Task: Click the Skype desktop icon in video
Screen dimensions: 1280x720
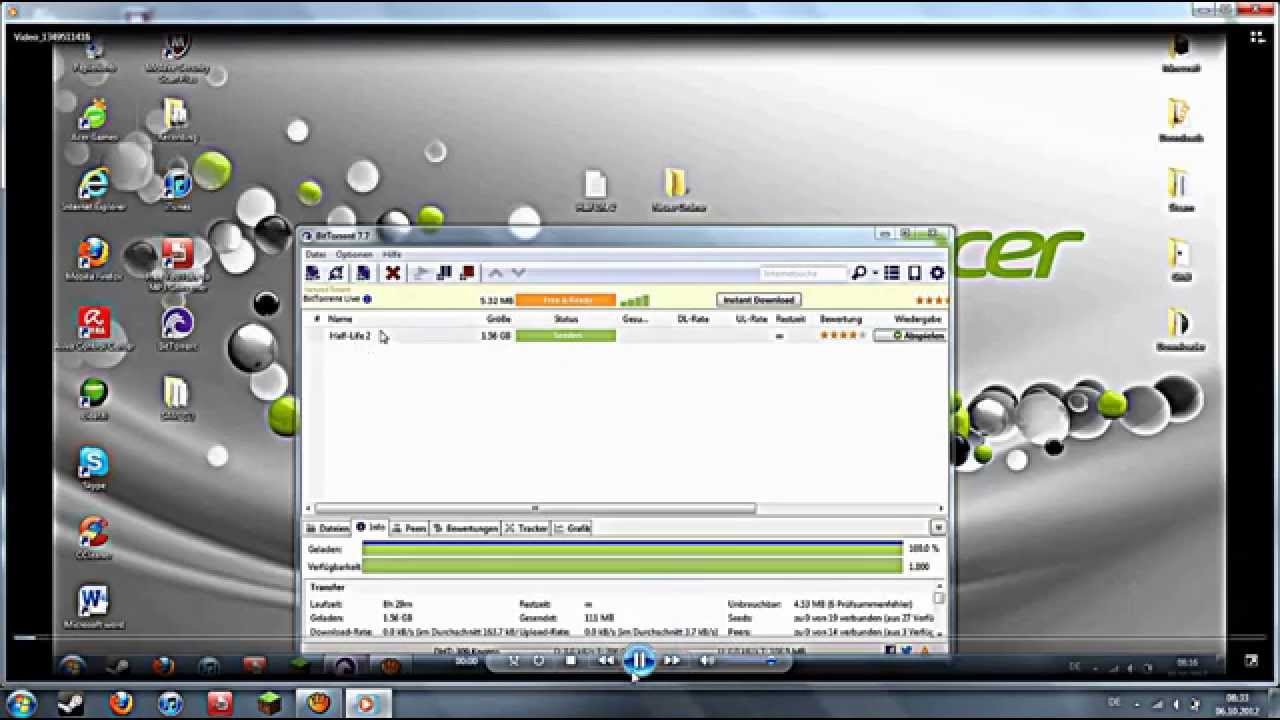Action: pos(94,468)
